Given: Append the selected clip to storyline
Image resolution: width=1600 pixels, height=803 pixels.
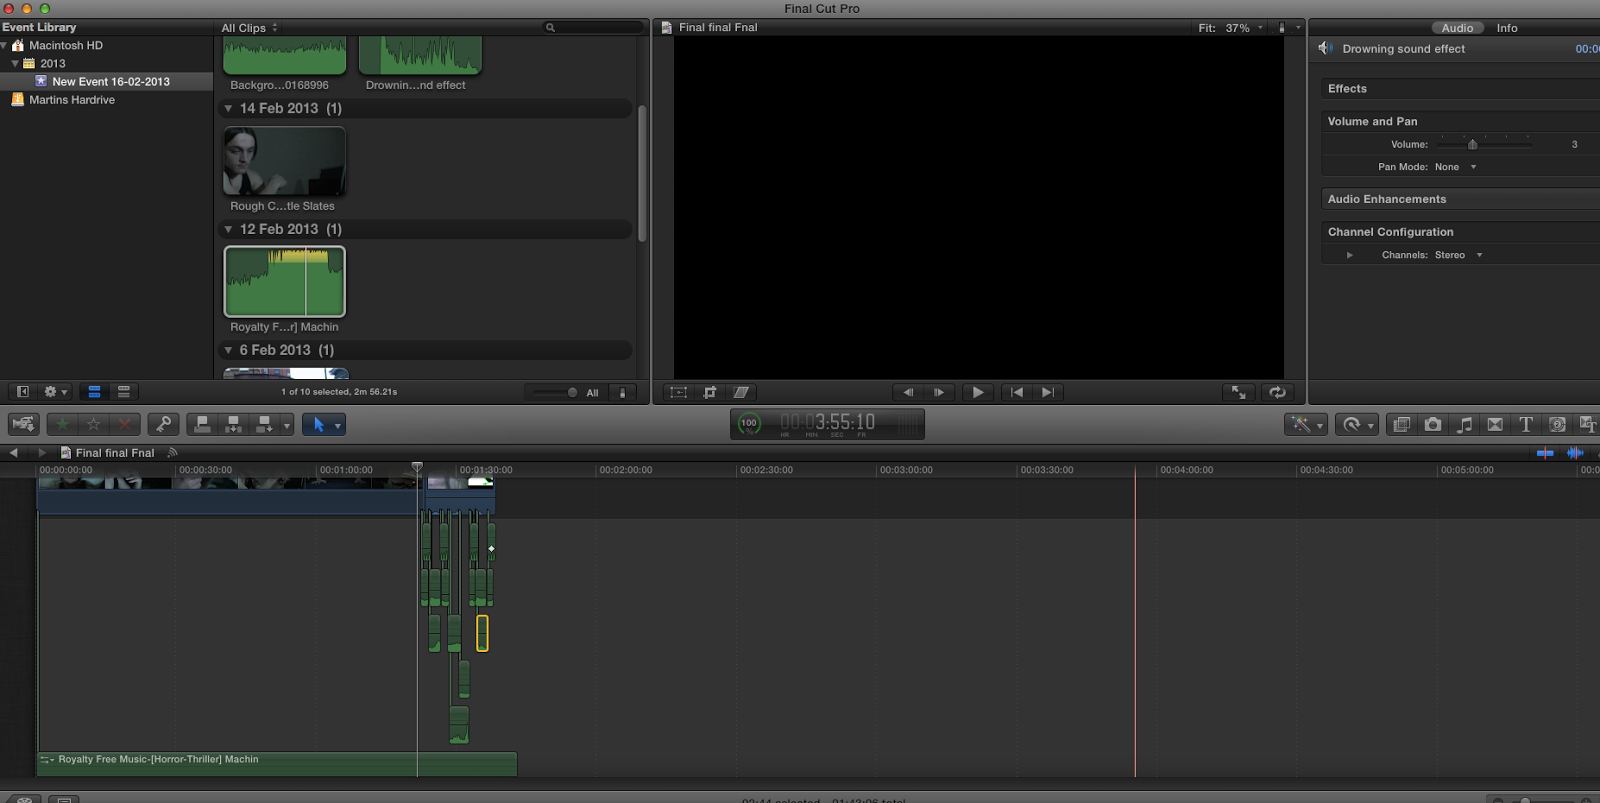Looking at the screenshot, I should coord(264,424).
